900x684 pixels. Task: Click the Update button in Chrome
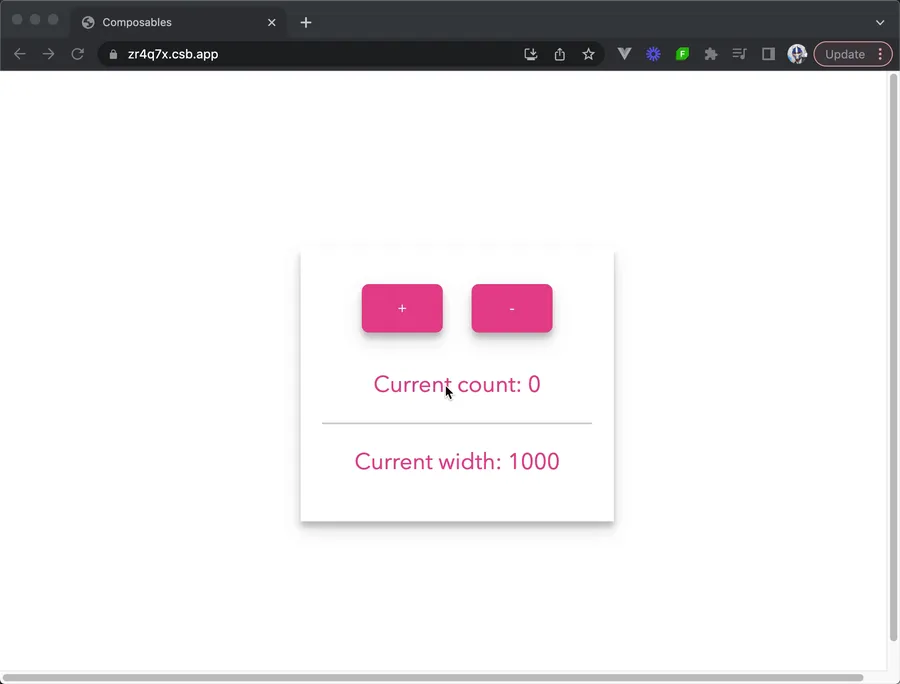[844, 54]
